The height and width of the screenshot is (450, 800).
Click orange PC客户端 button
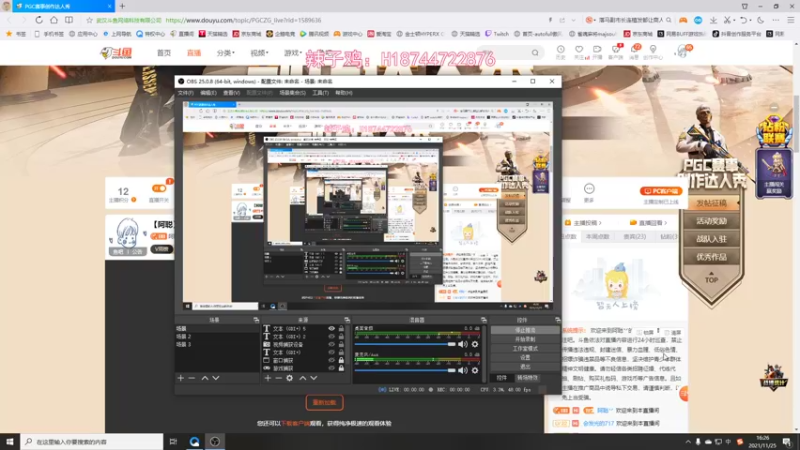coord(661,191)
